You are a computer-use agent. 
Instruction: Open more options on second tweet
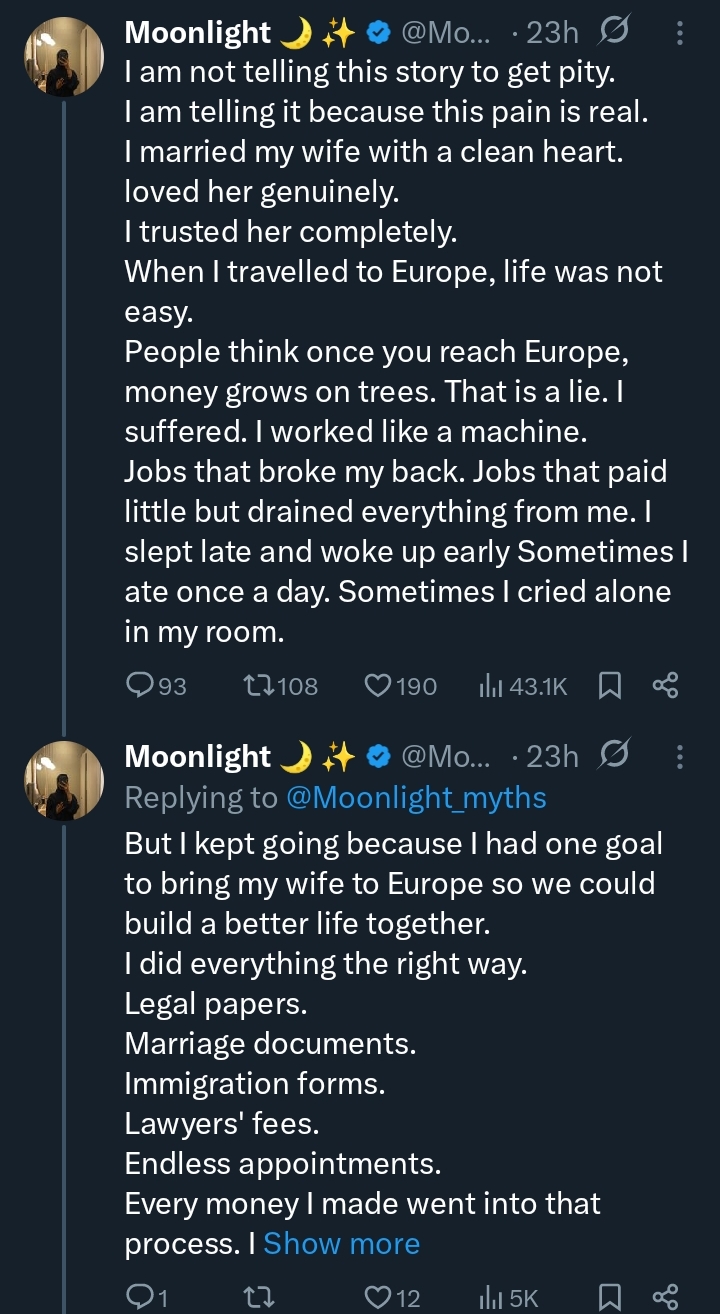[x=680, y=757]
